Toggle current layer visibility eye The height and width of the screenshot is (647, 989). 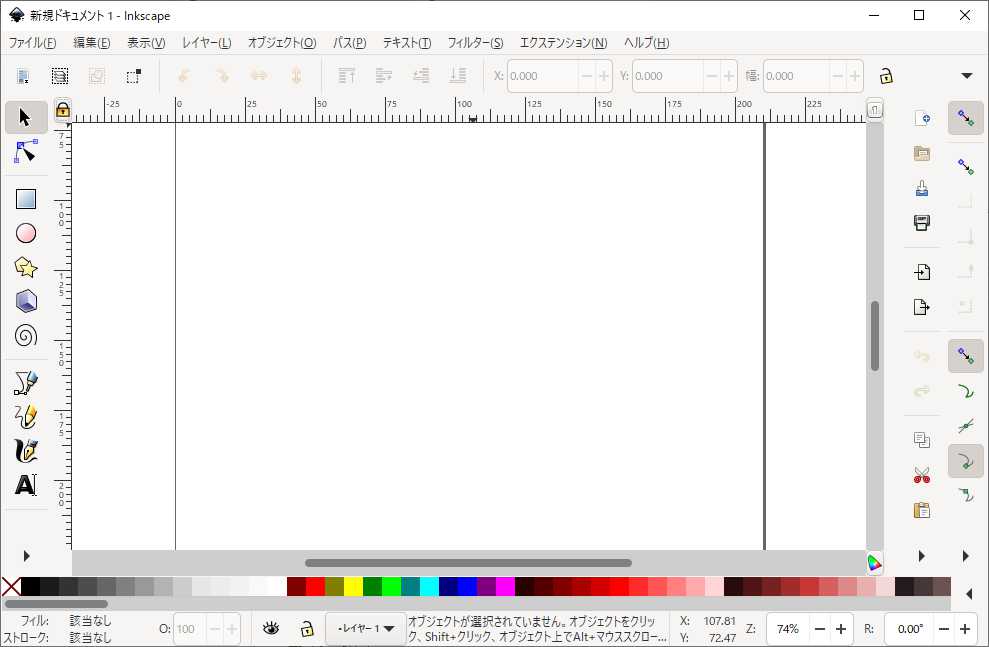[x=270, y=628]
